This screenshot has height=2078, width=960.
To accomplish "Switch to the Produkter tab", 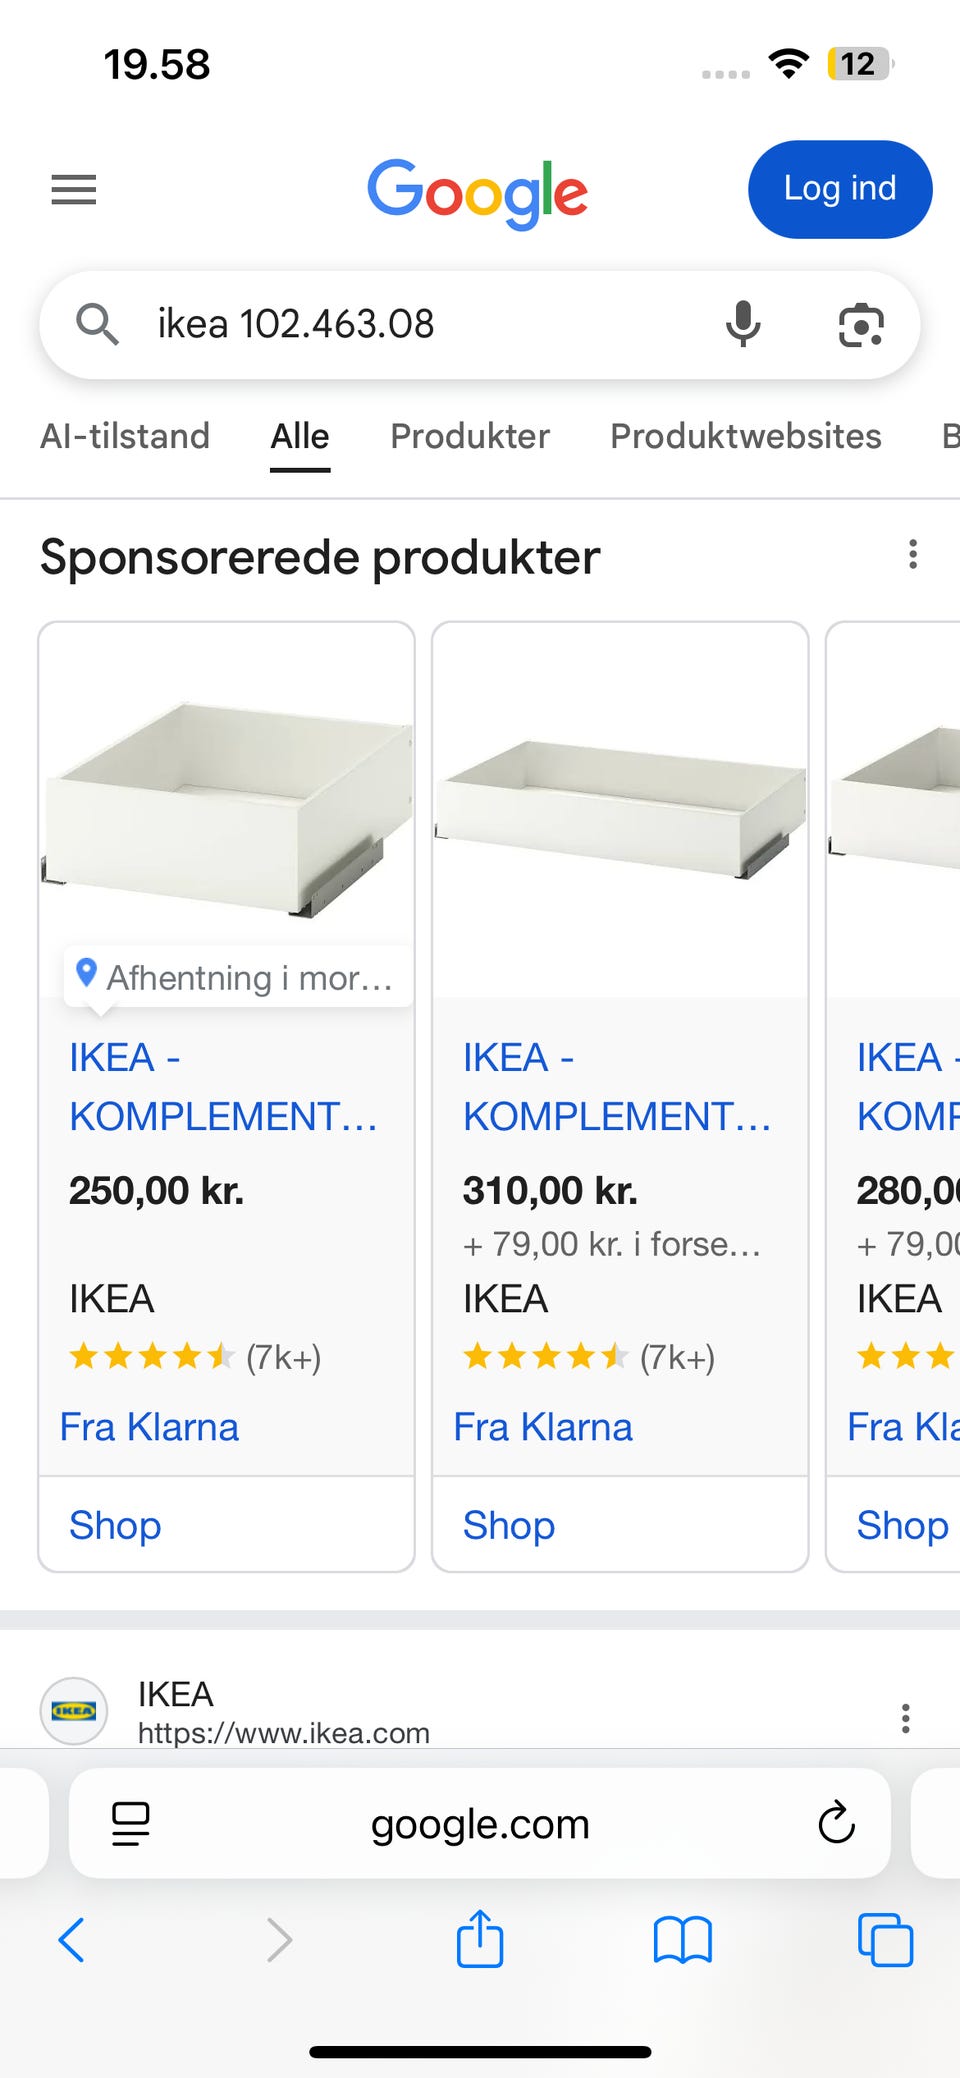I will [x=470, y=436].
